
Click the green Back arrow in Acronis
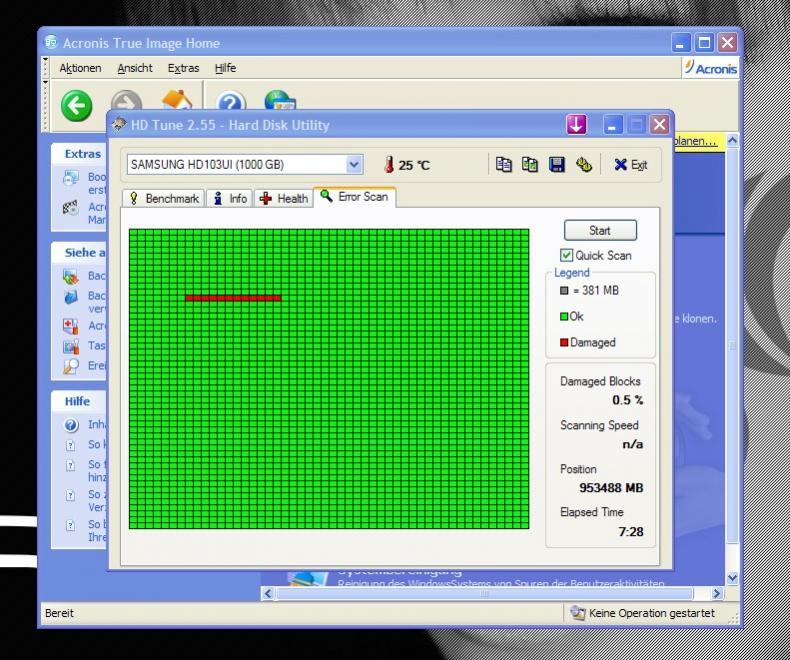[77, 106]
